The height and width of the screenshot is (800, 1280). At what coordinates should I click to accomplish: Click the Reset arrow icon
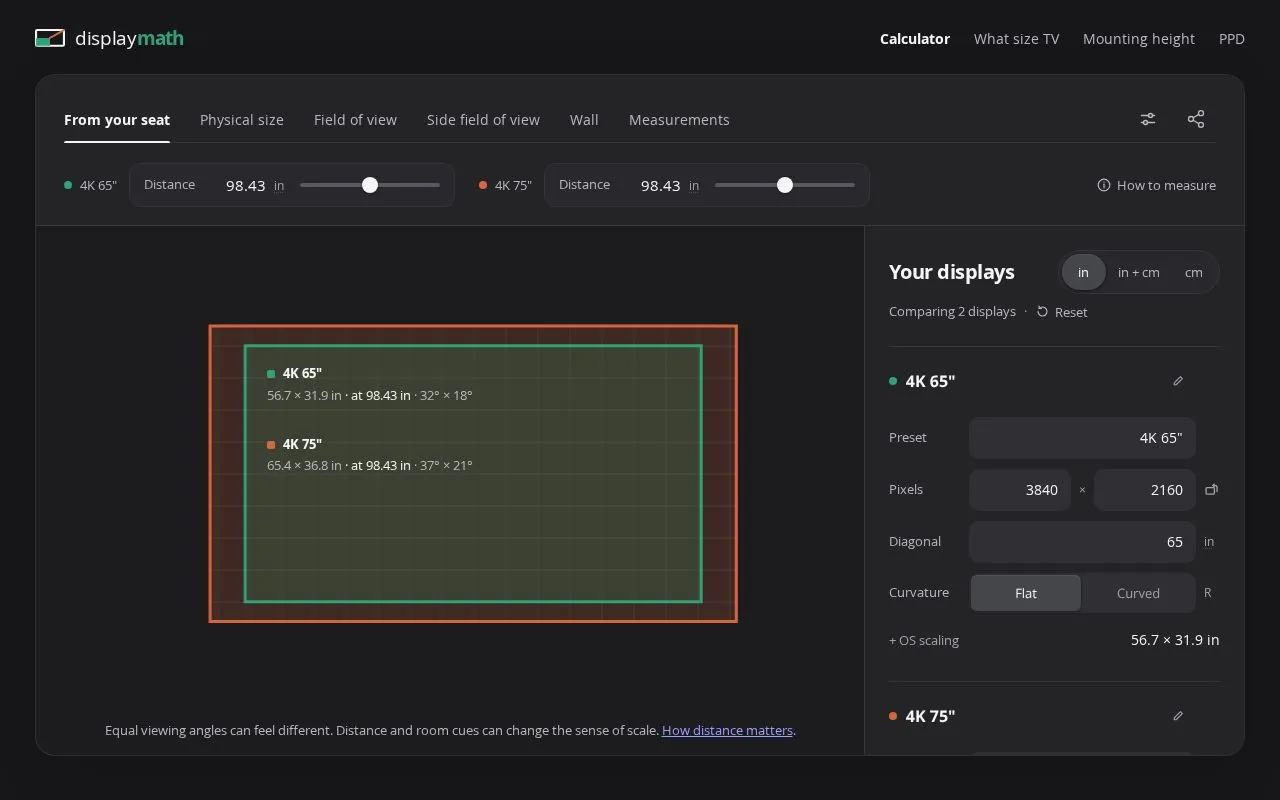click(1042, 312)
